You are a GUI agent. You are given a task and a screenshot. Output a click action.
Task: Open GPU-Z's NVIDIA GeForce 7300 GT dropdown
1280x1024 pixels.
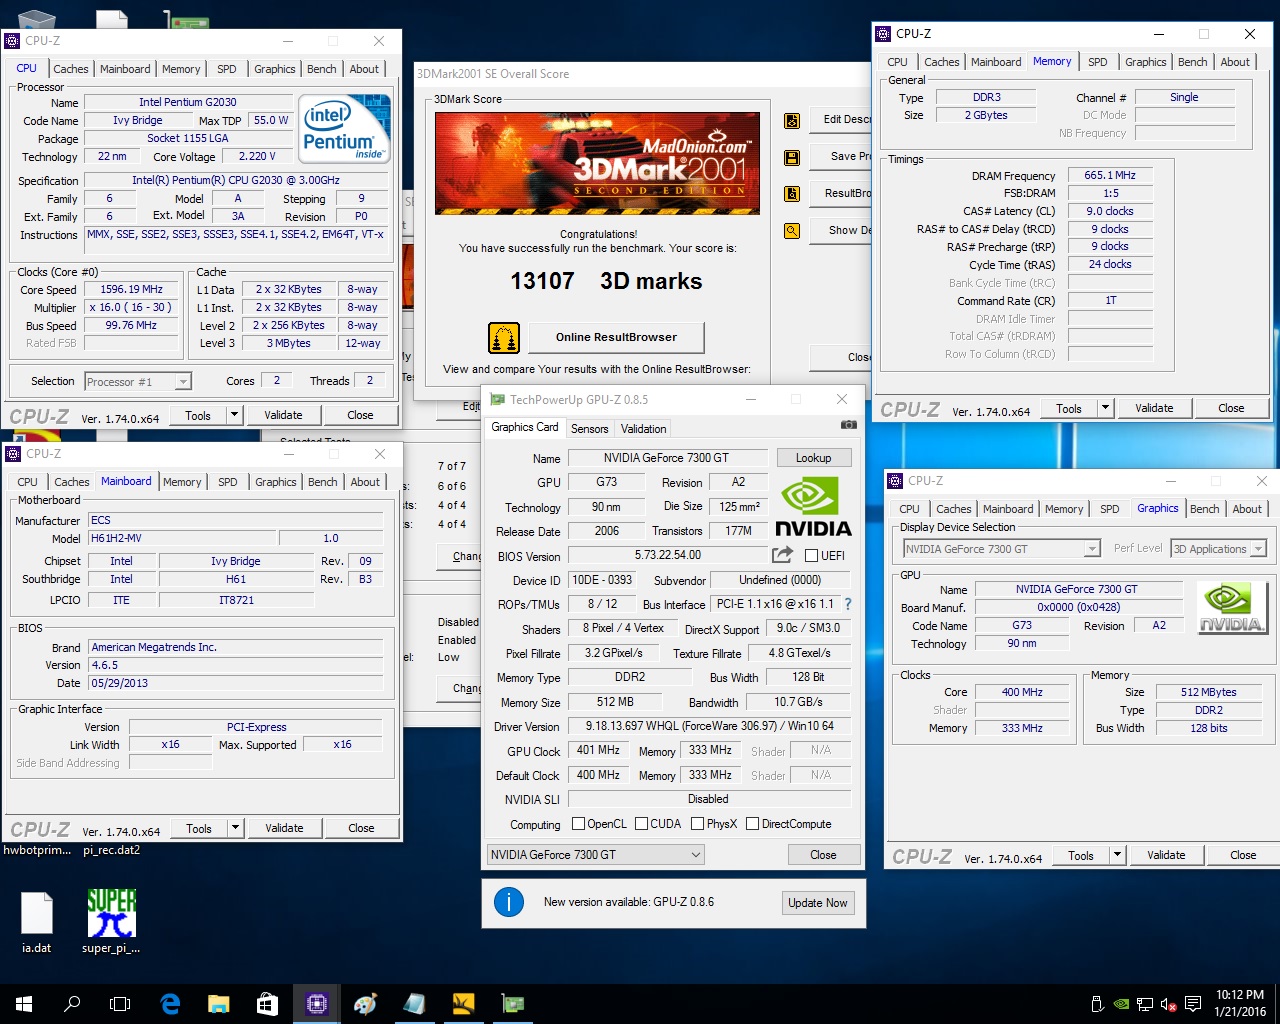[595, 855]
